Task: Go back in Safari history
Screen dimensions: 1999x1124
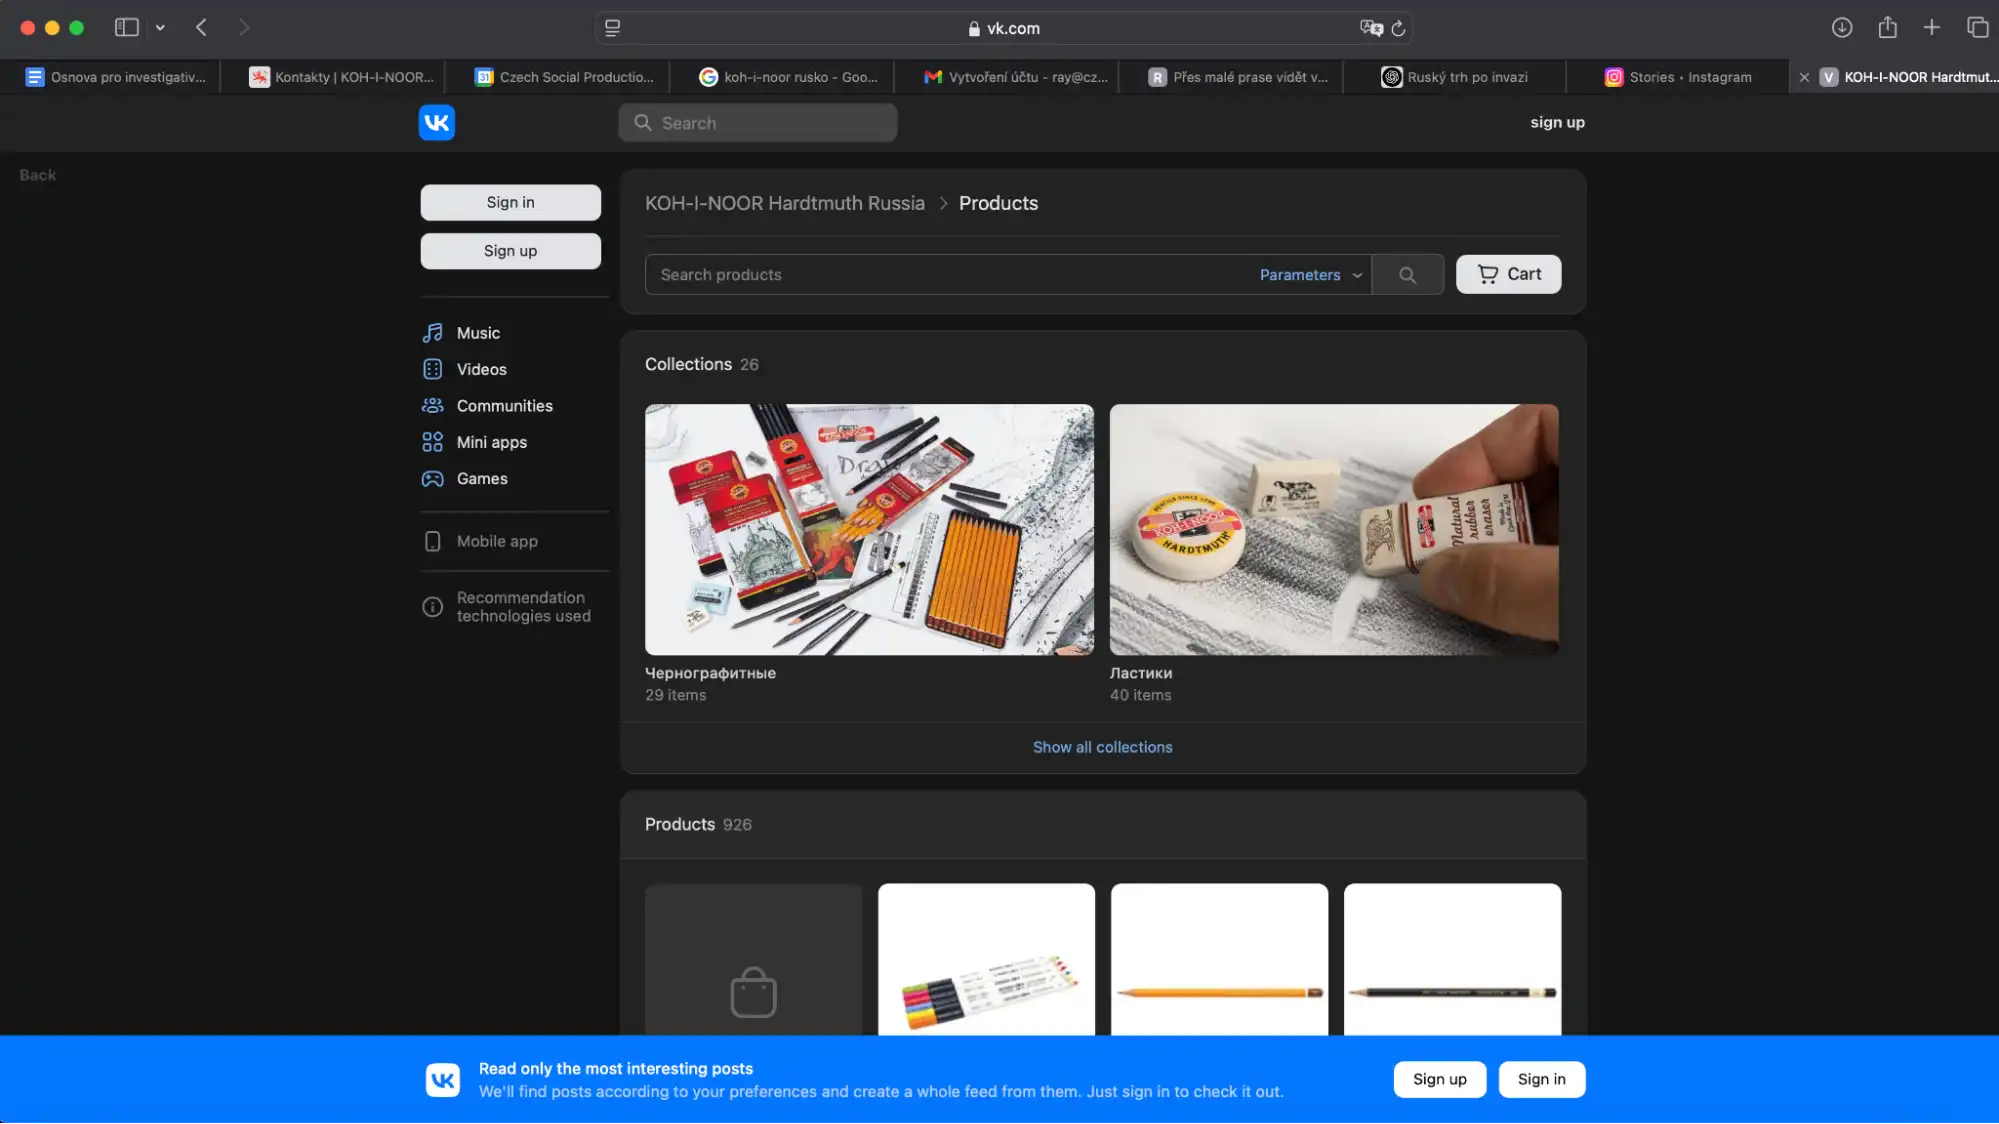Action: click(201, 28)
